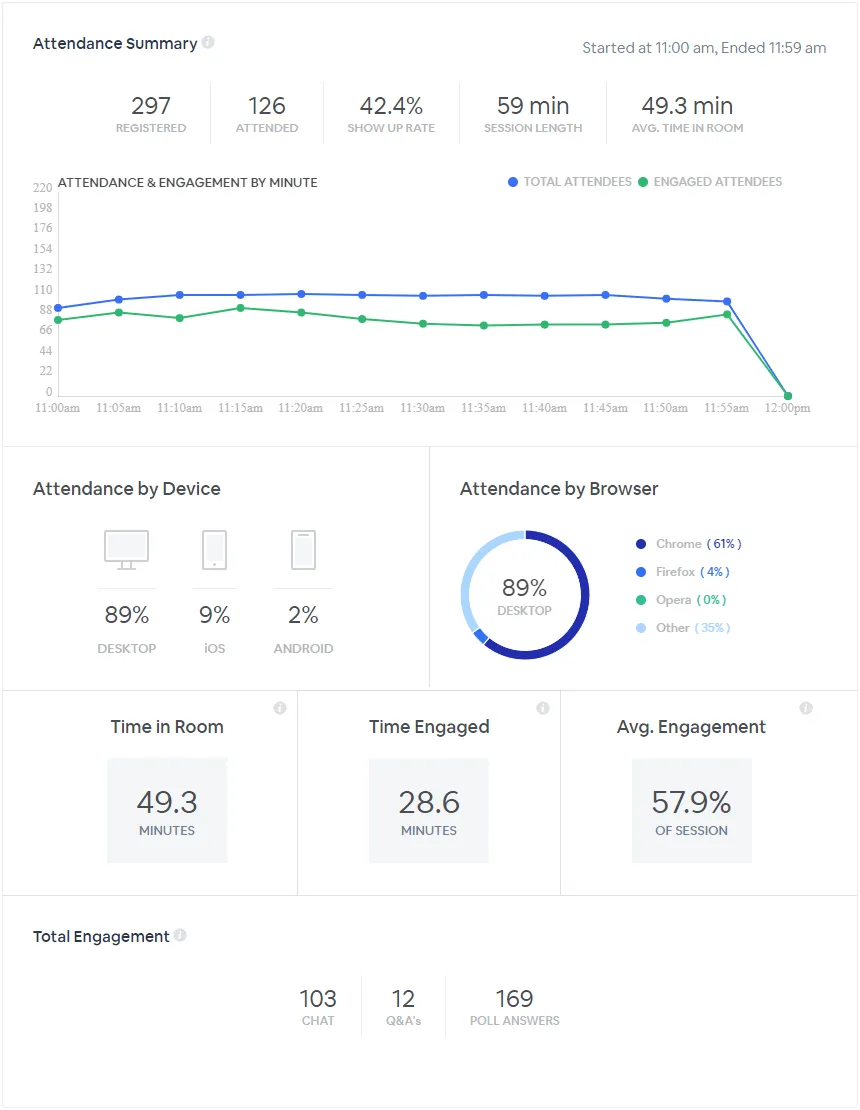The height and width of the screenshot is (1110, 860).
Task: Click the 57.9% Of Session value box
Action: (692, 811)
